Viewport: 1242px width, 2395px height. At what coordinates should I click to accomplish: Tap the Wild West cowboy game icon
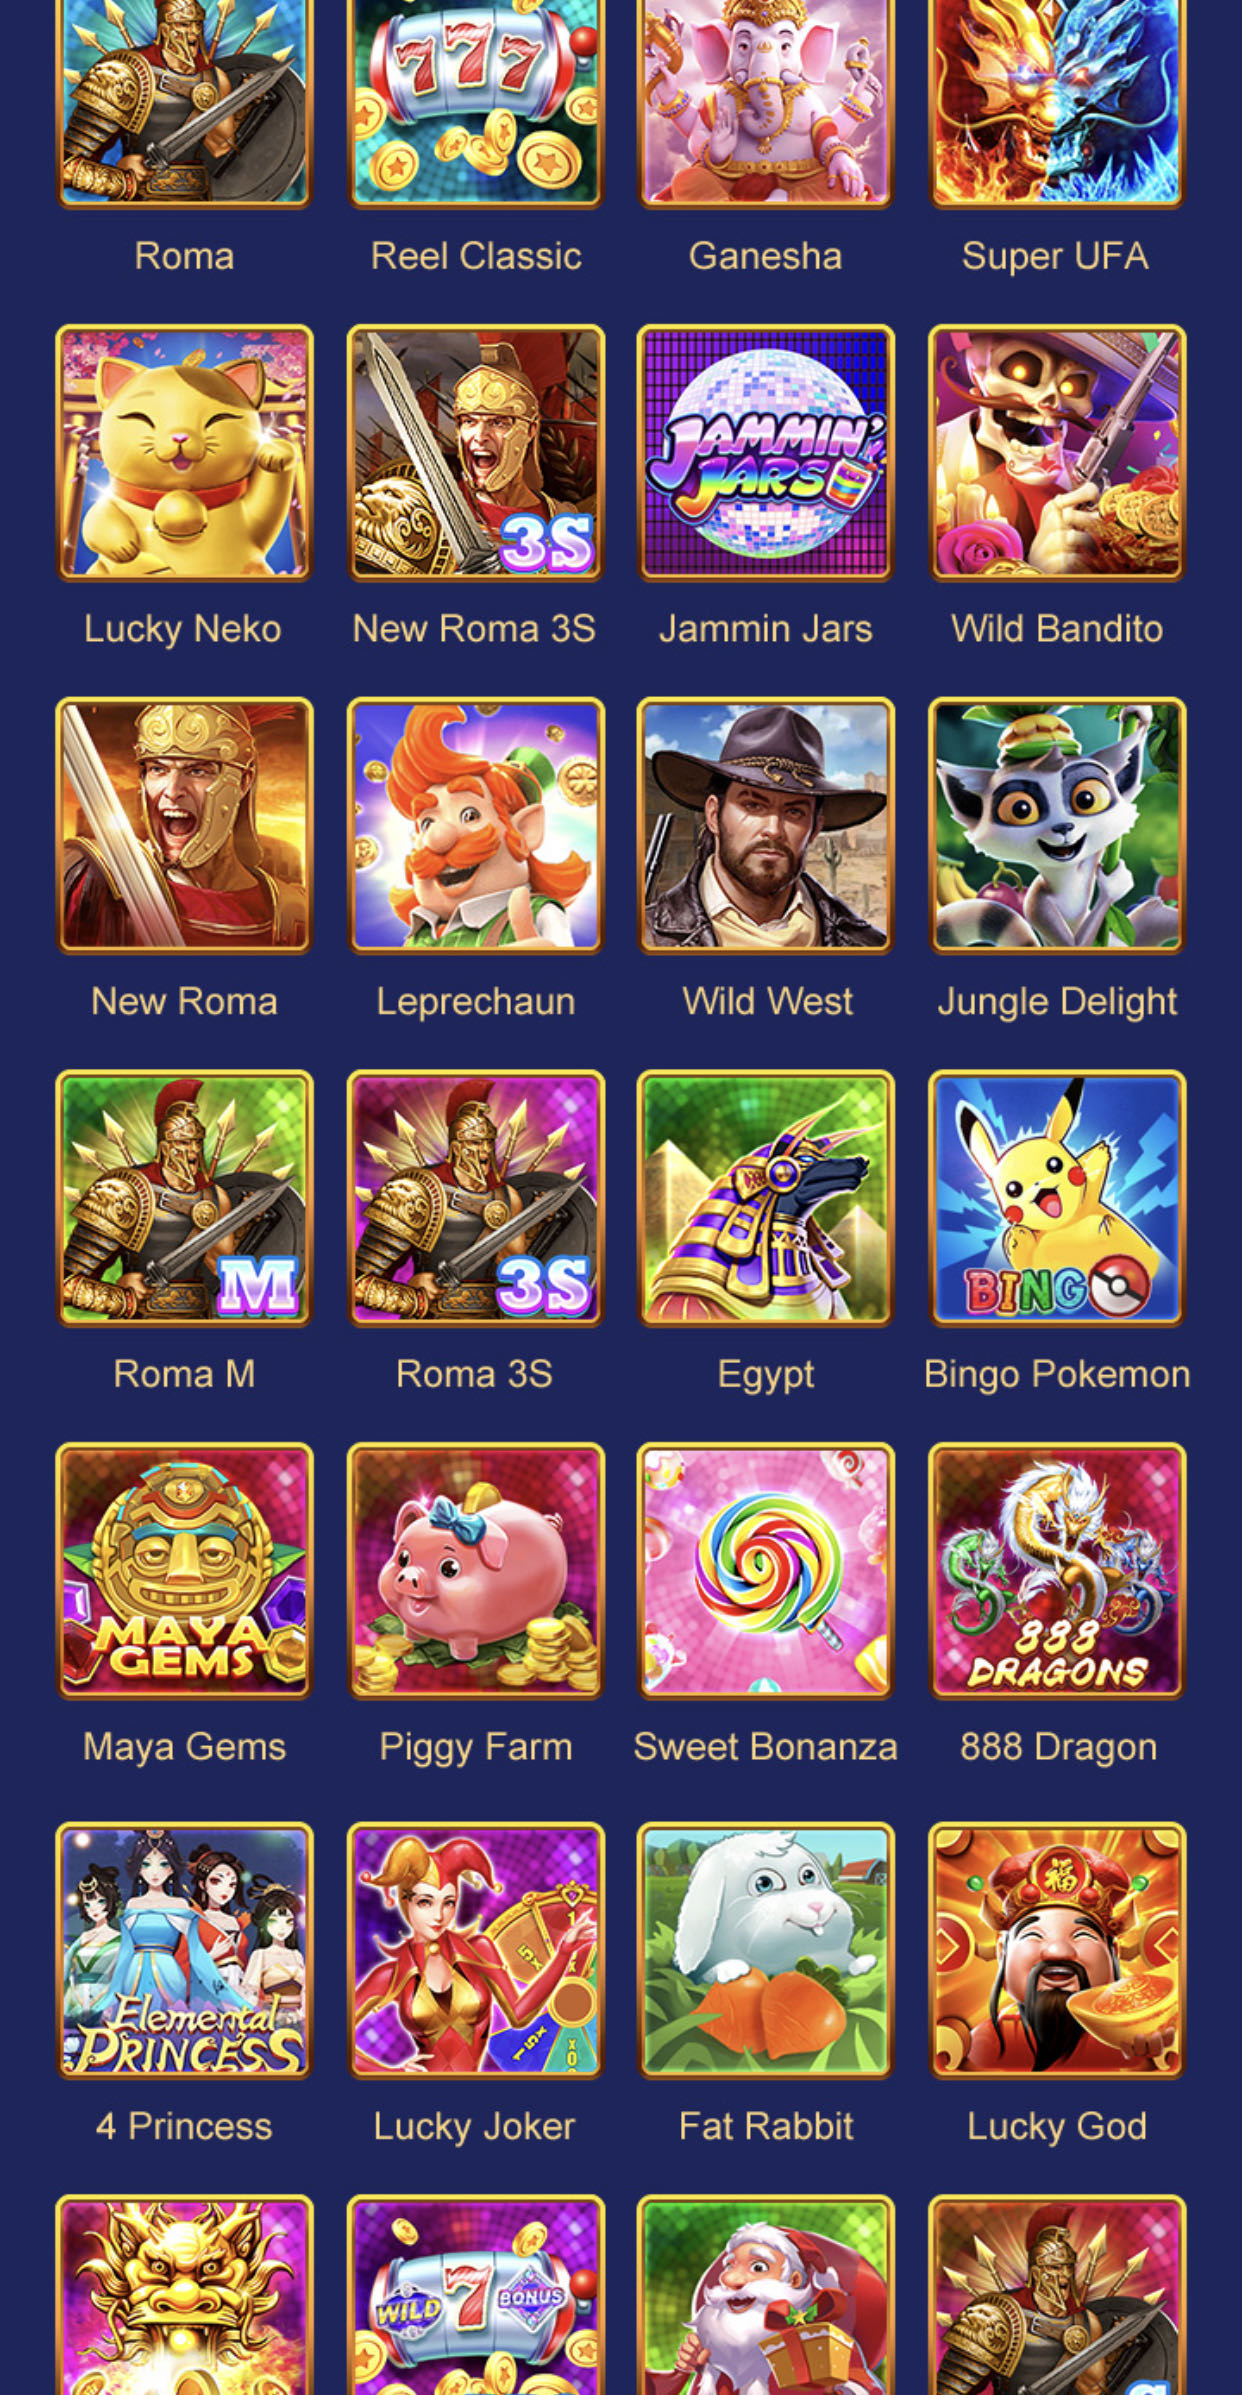(766, 825)
